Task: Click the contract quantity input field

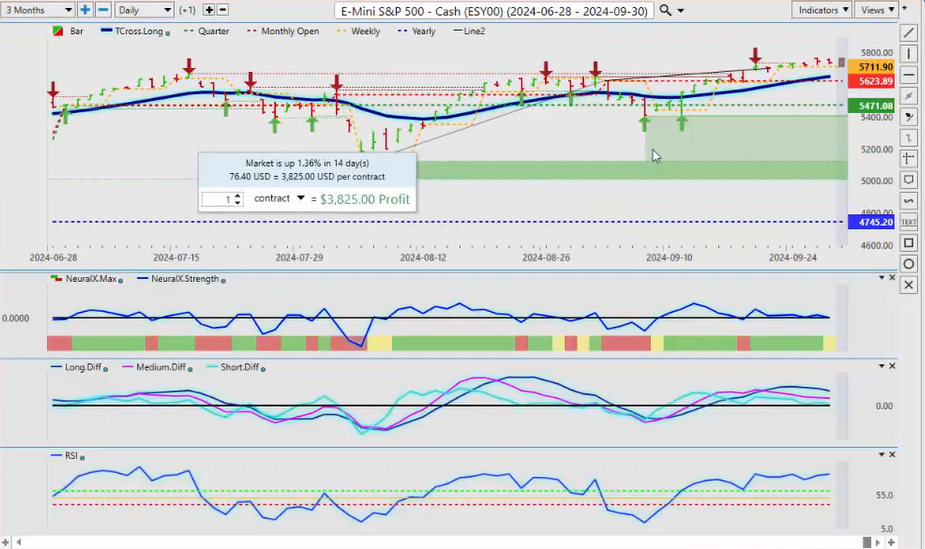Action: 217,199
